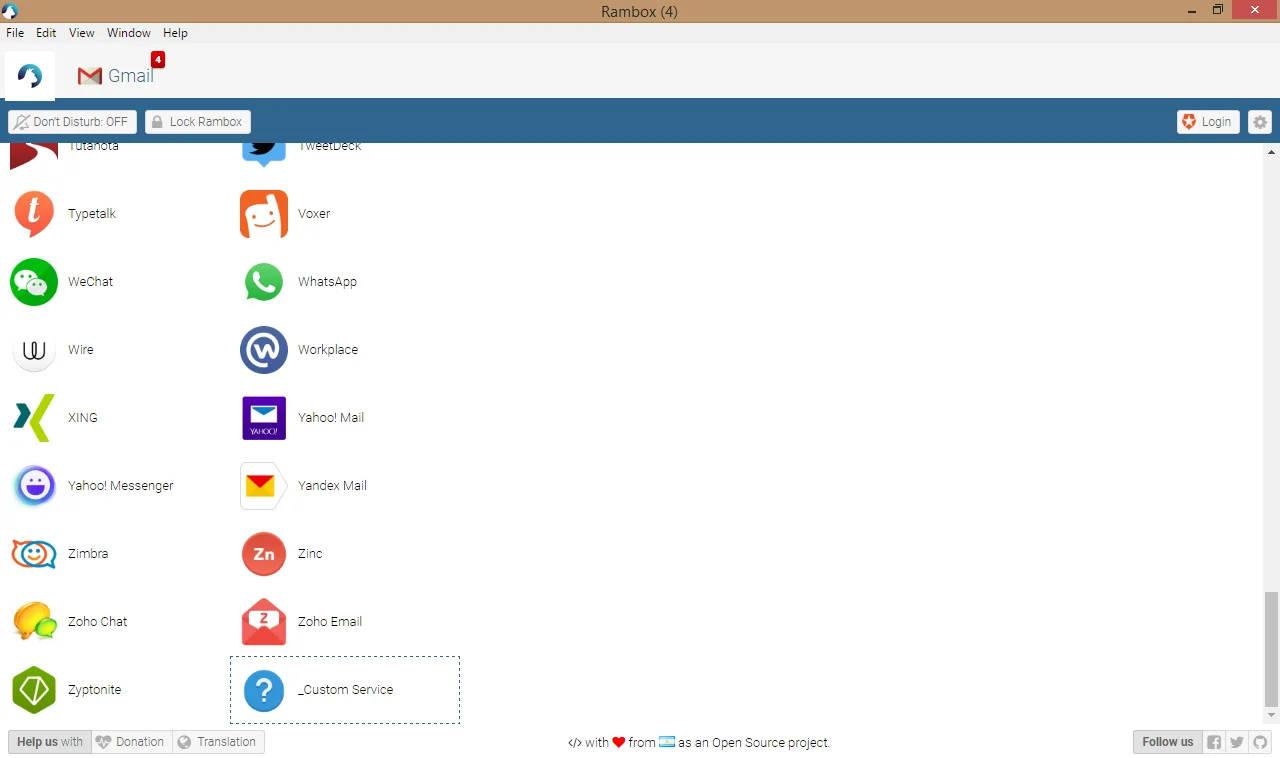Click the Gmail unread badge showing 4
The width and height of the screenshot is (1280, 758).
(x=158, y=60)
